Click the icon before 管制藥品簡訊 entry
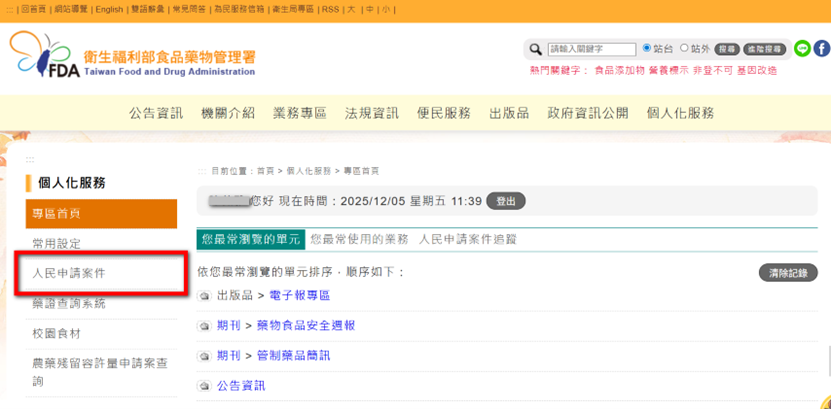Screen dimensions: 831x409 click(204, 356)
